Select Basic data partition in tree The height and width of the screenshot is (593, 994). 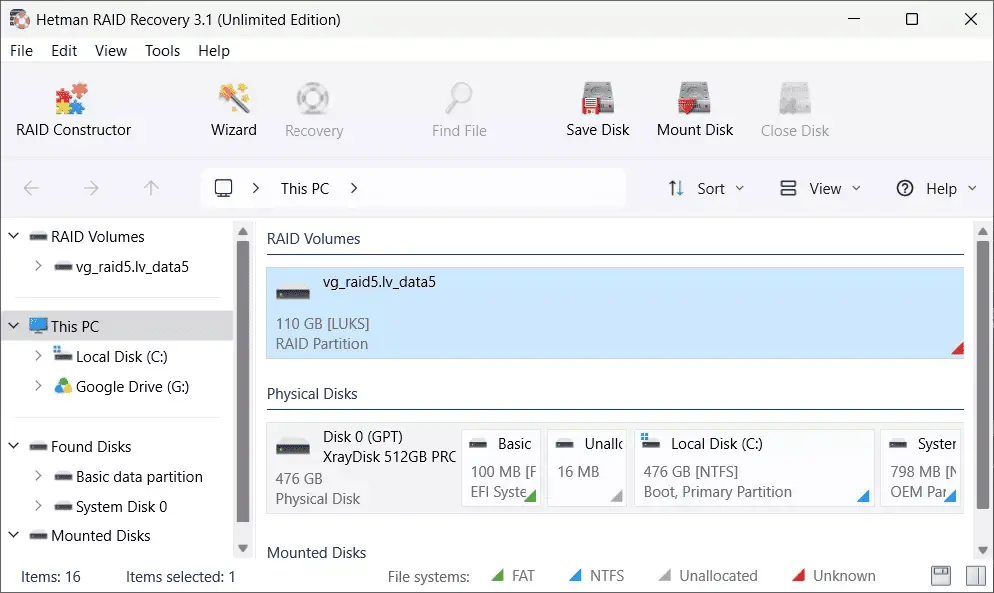click(139, 476)
